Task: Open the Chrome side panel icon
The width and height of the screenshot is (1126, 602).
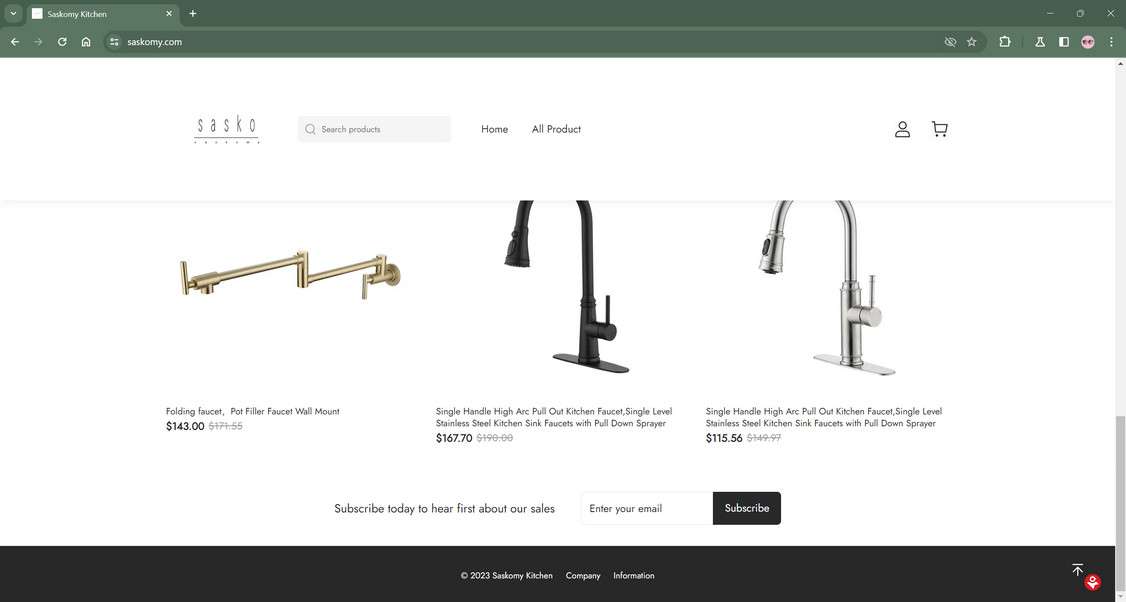Action: coord(1064,42)
